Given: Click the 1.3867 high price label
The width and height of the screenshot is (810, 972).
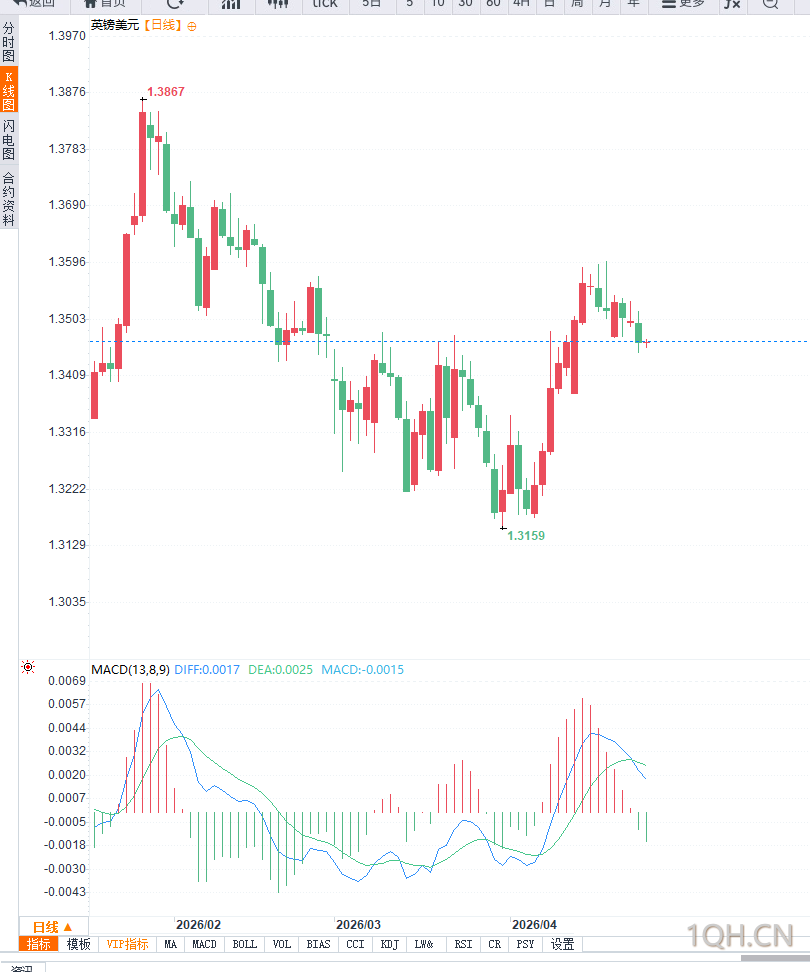Looking at the screenshot, I should pos(165,92).
